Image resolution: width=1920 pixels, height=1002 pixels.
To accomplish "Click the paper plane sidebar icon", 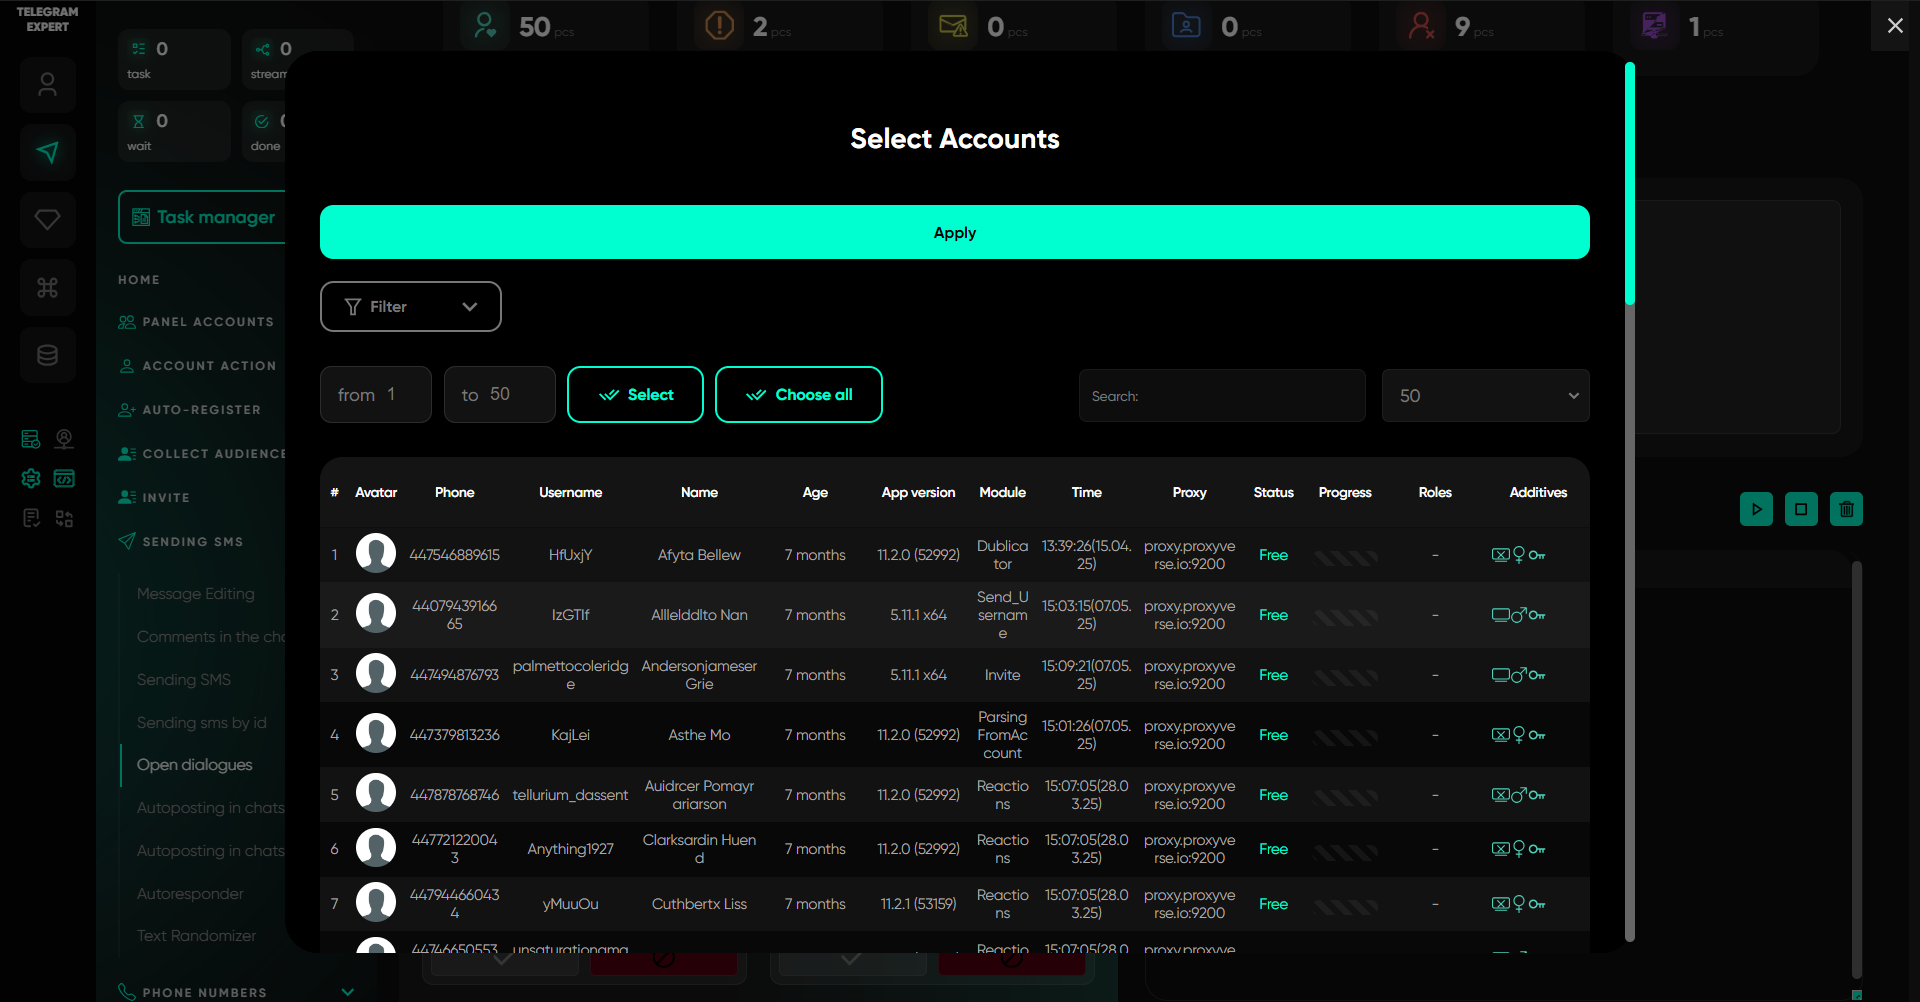I will (47, 152).
